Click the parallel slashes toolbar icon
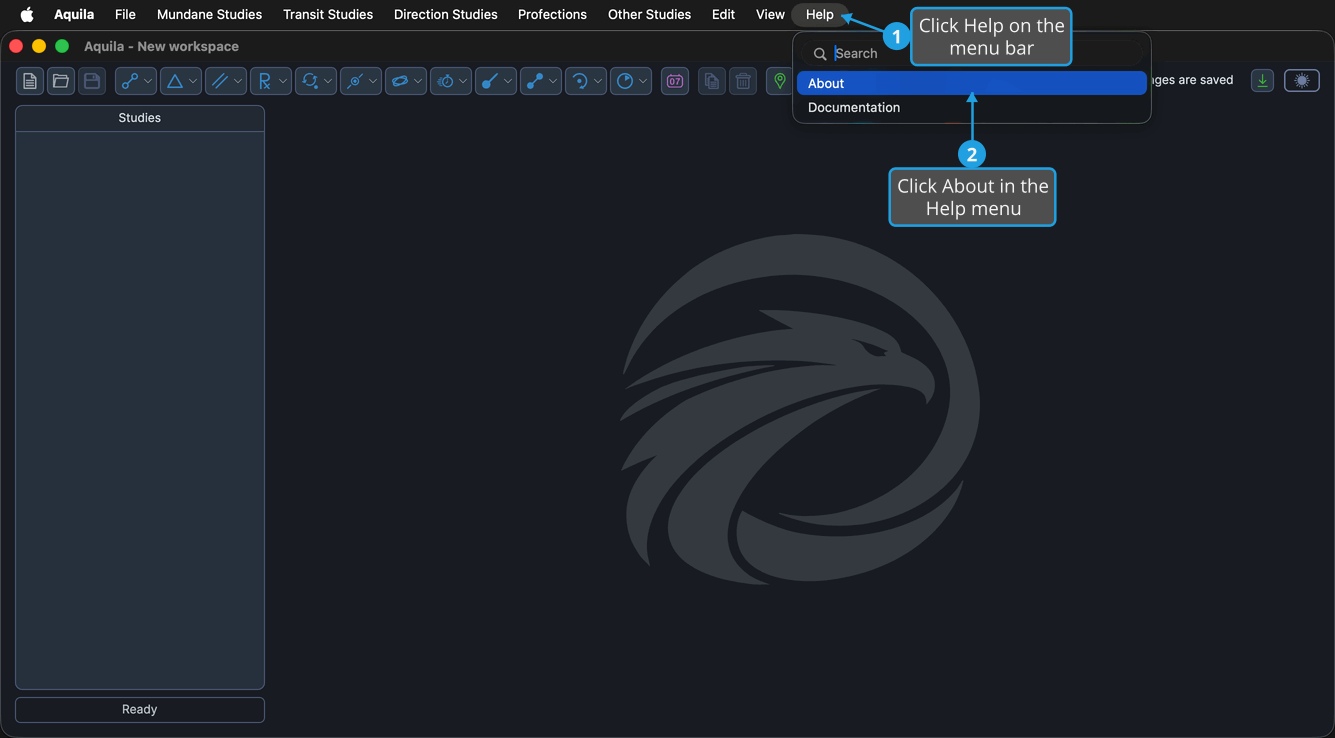The width and height of the screenshot is (1335, 738). point(219,81)
